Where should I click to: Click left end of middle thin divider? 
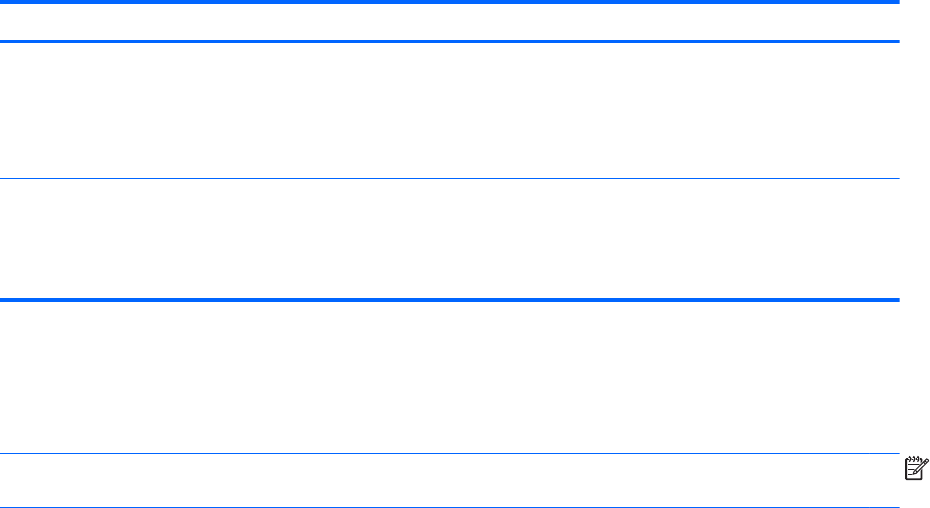pyautogui.click(x=4, y=179)
